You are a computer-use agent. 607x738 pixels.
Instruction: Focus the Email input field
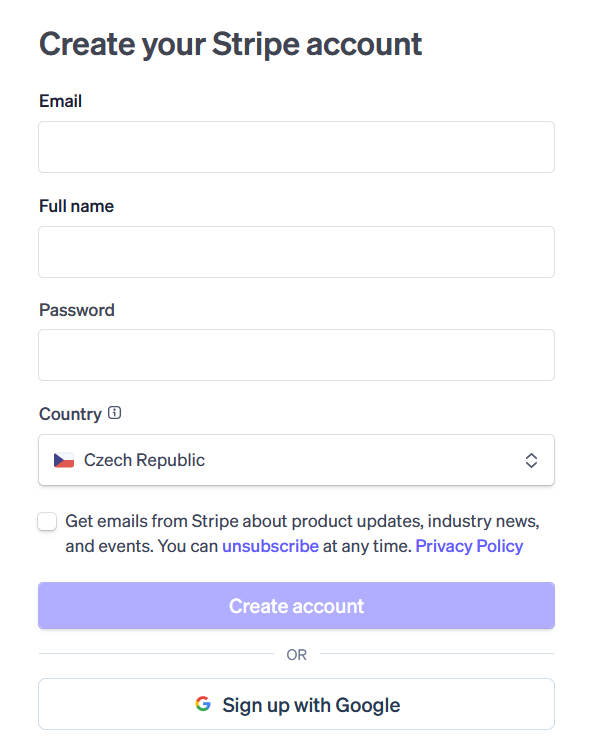pos(296,147)
